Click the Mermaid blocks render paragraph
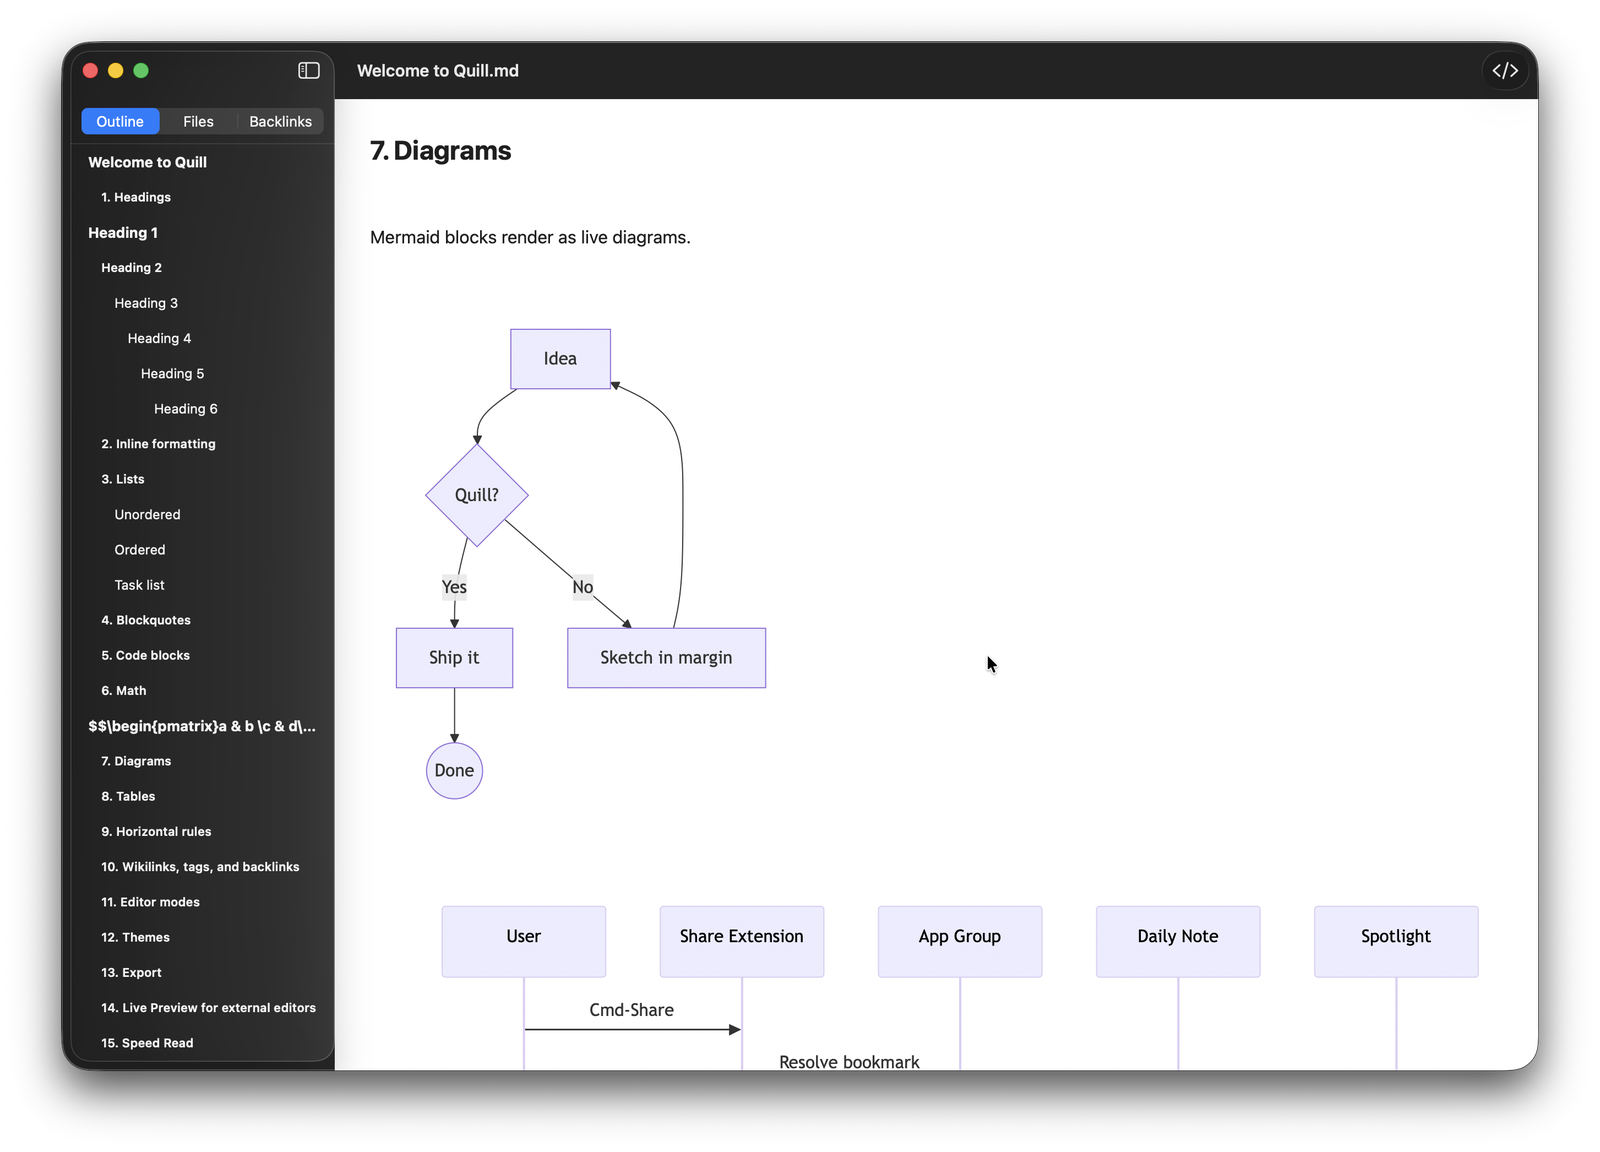The image size is (1600, 1152). pos(530,237)
